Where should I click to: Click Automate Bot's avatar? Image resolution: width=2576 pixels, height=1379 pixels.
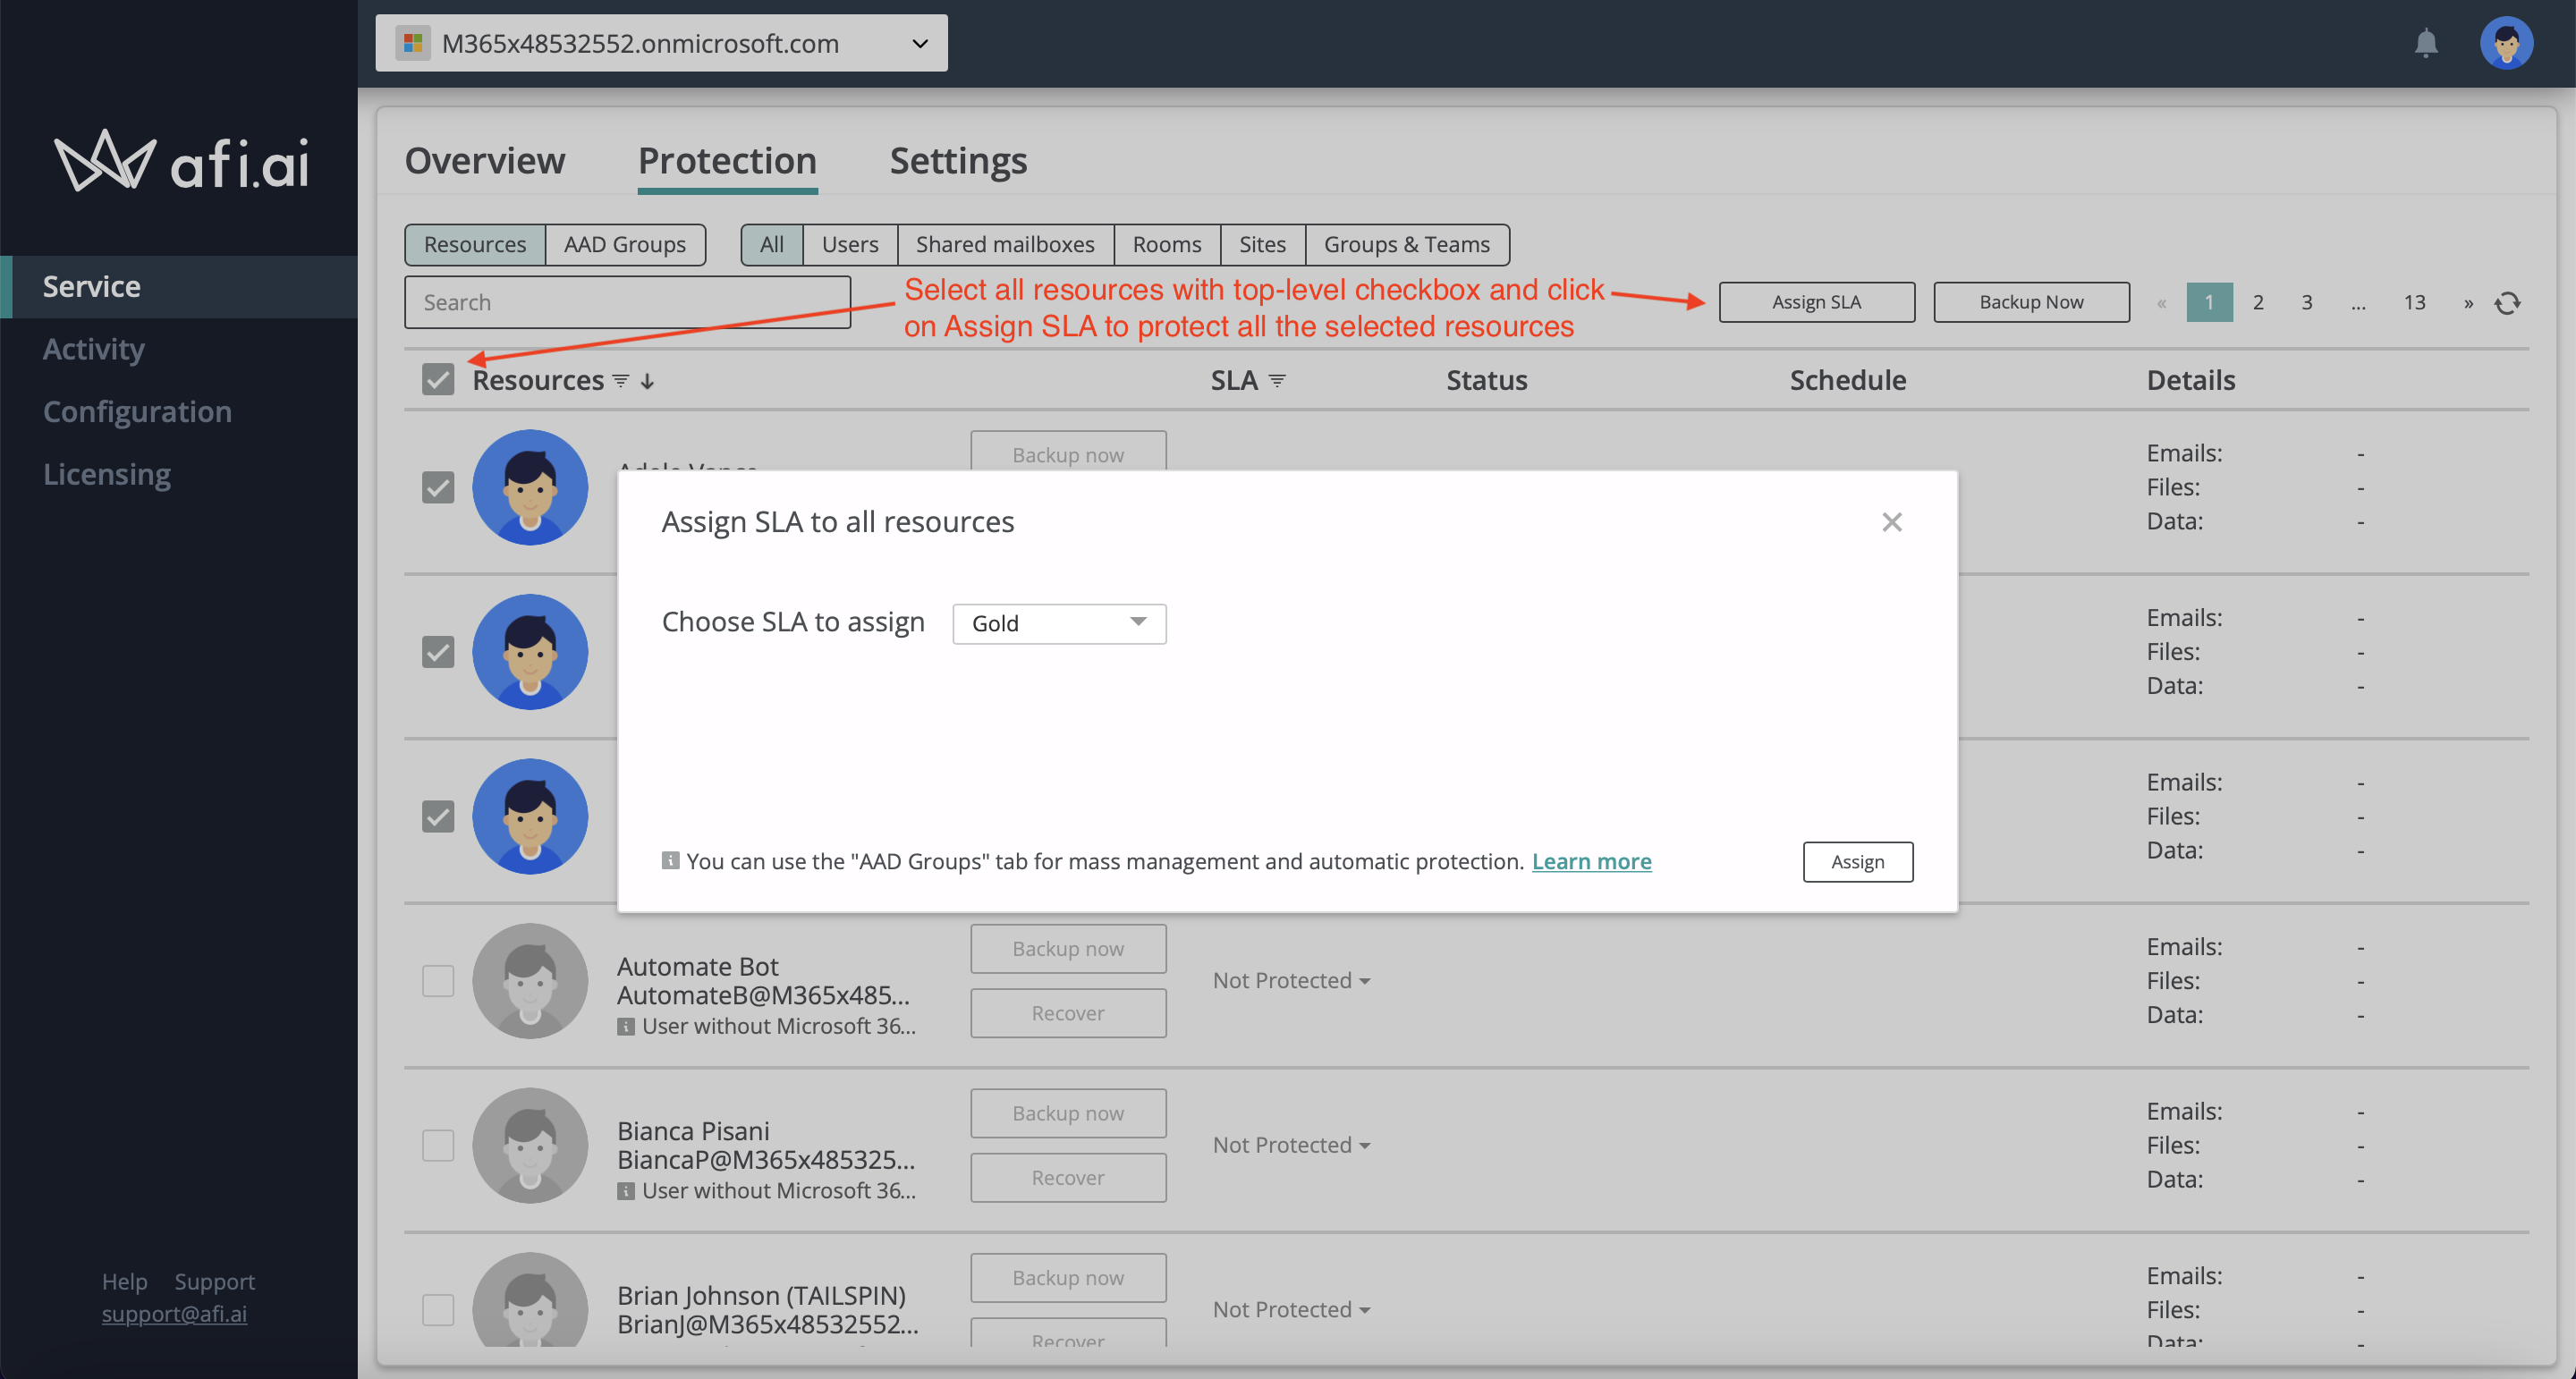point(530,981)
